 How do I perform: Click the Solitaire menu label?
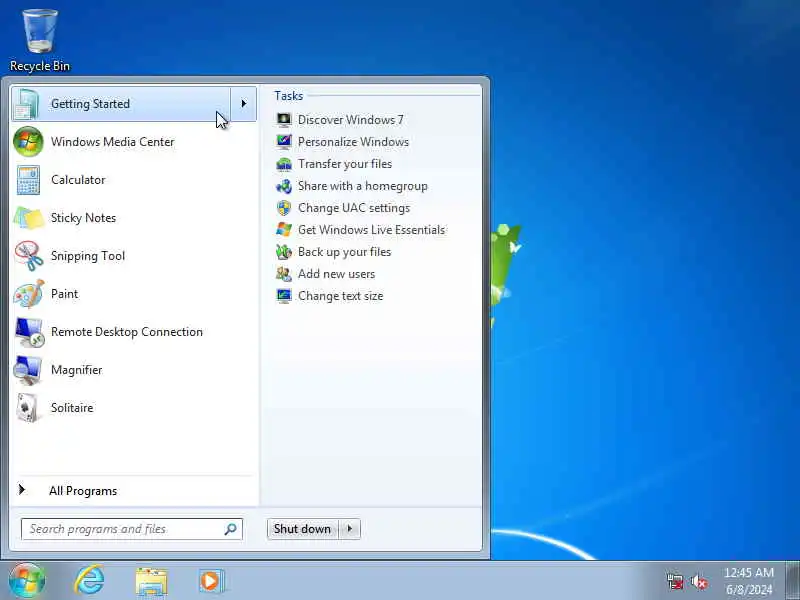point(72,408)
